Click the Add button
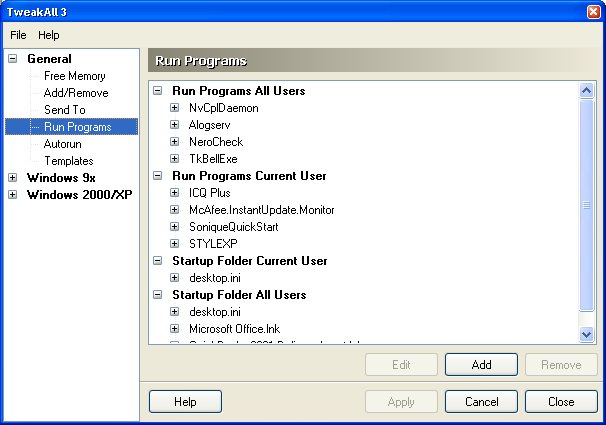The width and height of the screenshot is (606, 425). 481,364
